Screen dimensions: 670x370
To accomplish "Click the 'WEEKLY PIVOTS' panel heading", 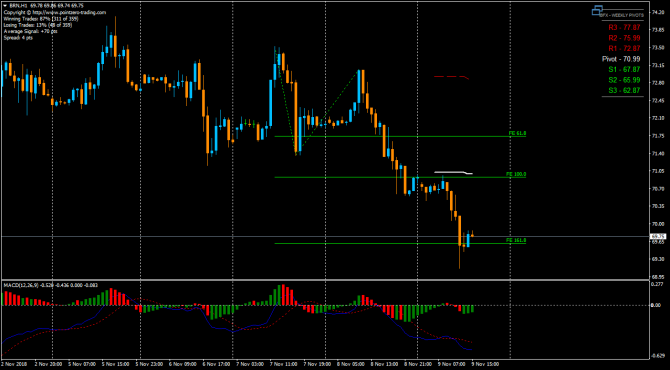I will (623, 15).
